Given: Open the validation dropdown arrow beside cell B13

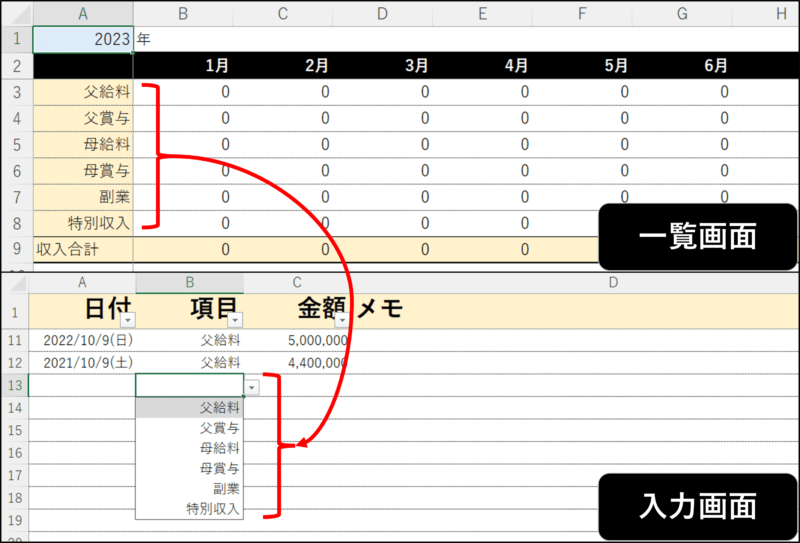Looking at the screenshot, I should point(252,388).
